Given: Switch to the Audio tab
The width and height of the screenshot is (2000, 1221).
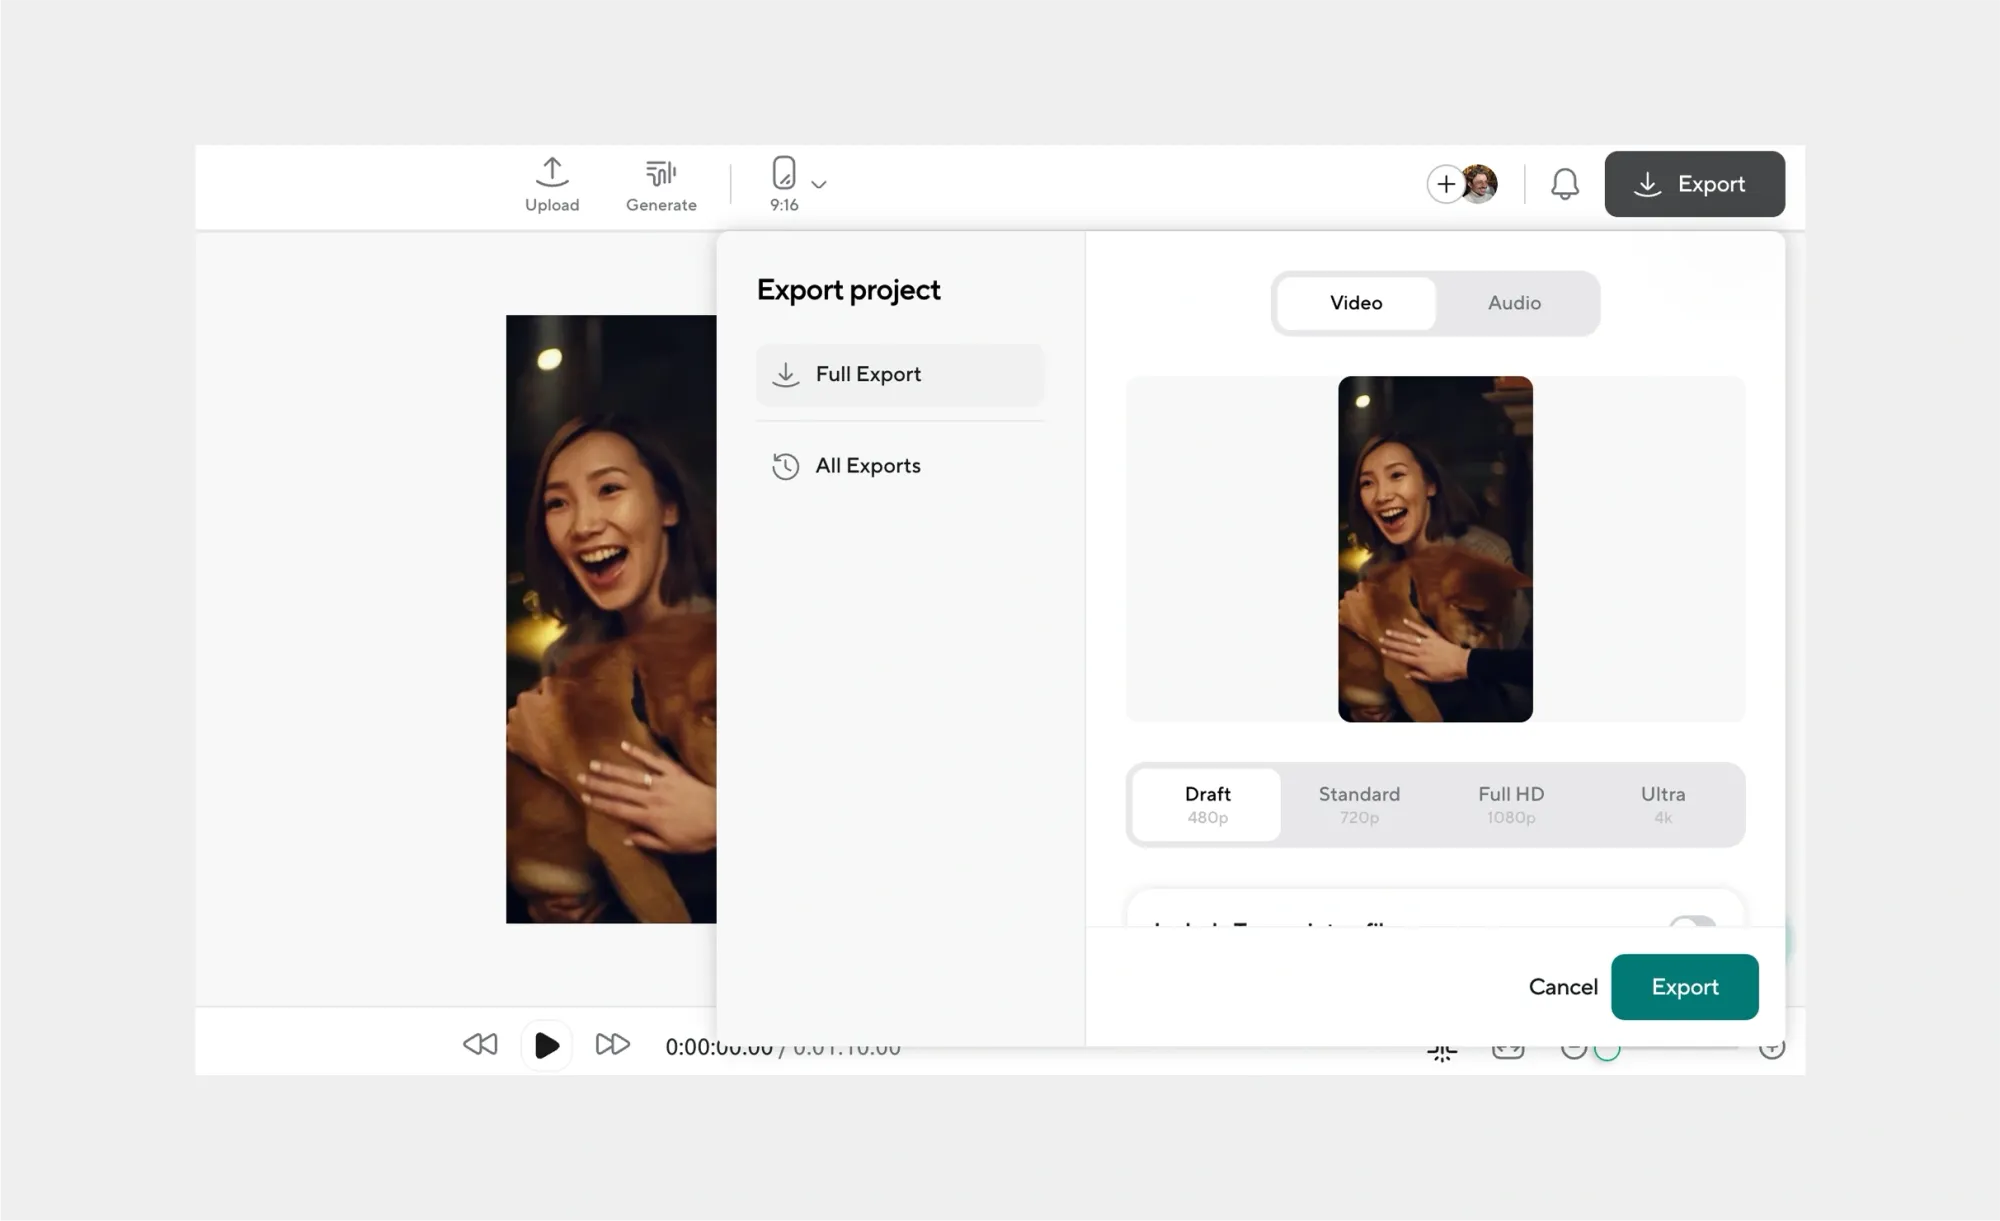Looking at the screenshot, I should click(1514, 303).
